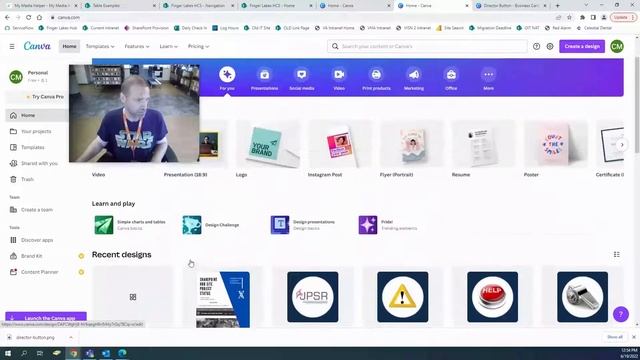Image resolution: width=640 pixels, height=360 pixels.
Task: Switch recent designs to list view
Action: (x=616, y=255)
